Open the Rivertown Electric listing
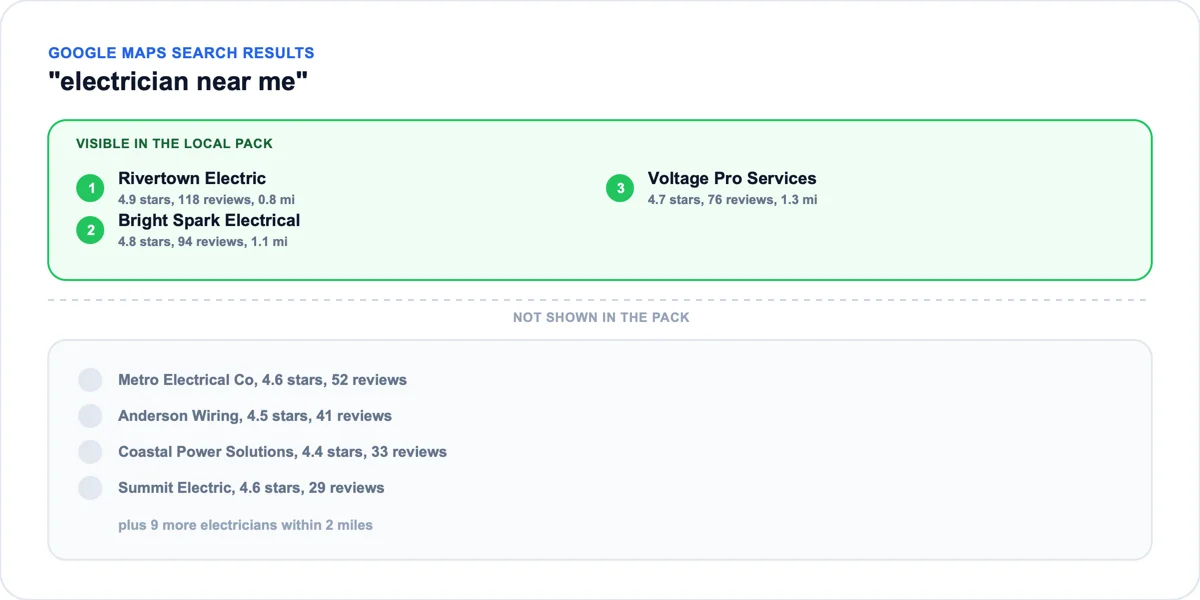 pyautogui.click(x=192, y=179)
